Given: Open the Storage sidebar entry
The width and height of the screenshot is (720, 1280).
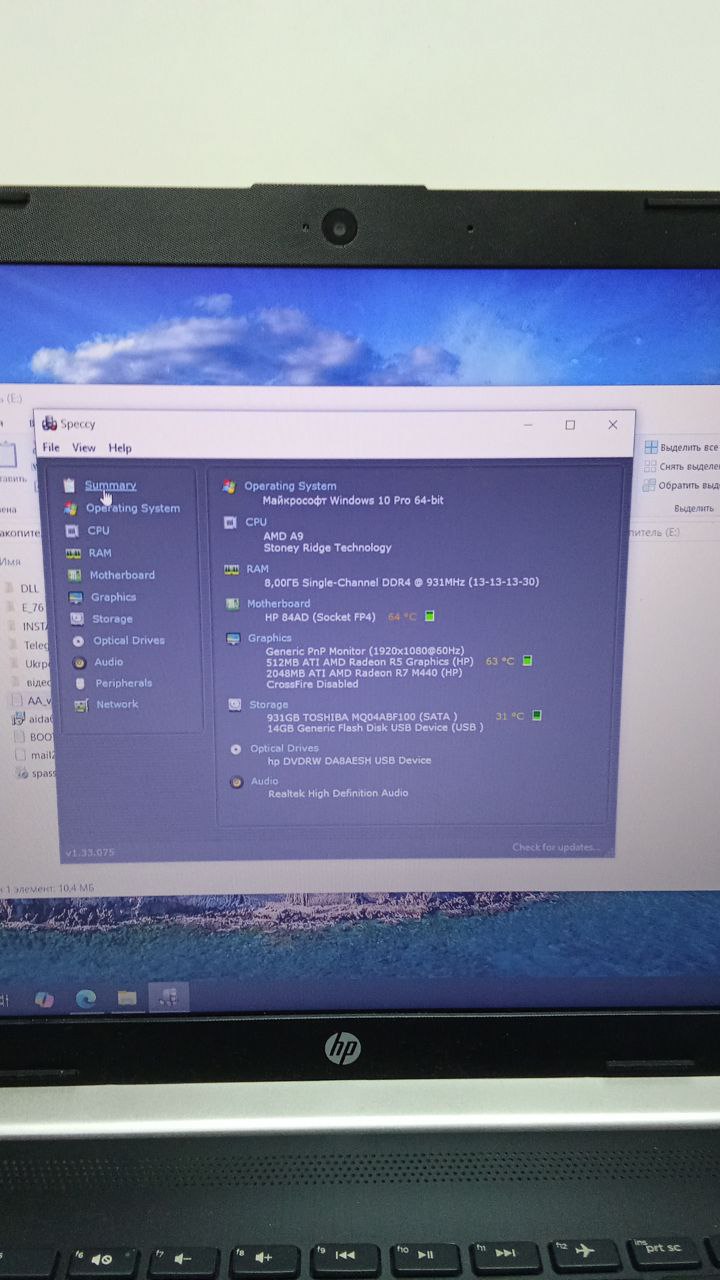Looking at the screenshot, I should pyautogui.click(x=112, y=619).
